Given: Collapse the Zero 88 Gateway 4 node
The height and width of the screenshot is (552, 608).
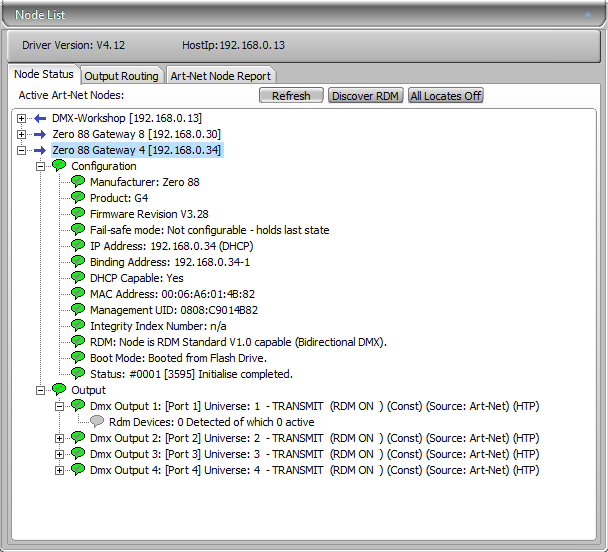Looking at the screenshot, I should 22,150.
